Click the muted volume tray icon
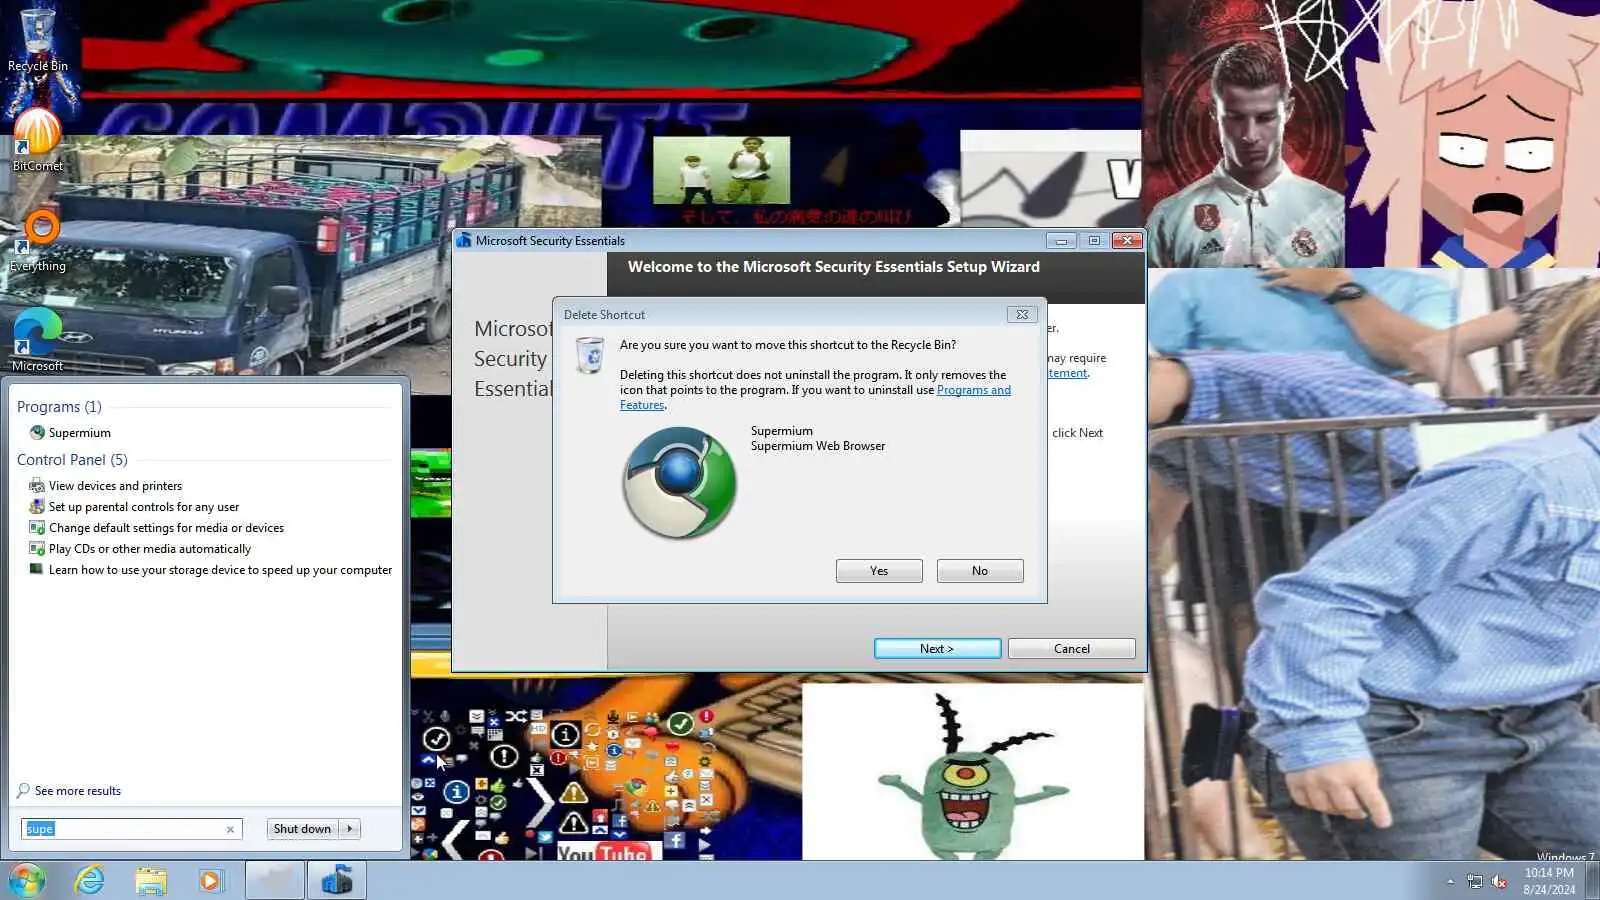Image resolution: width=1600 pixels, height=900 pixels. (x=1499, y=881)
